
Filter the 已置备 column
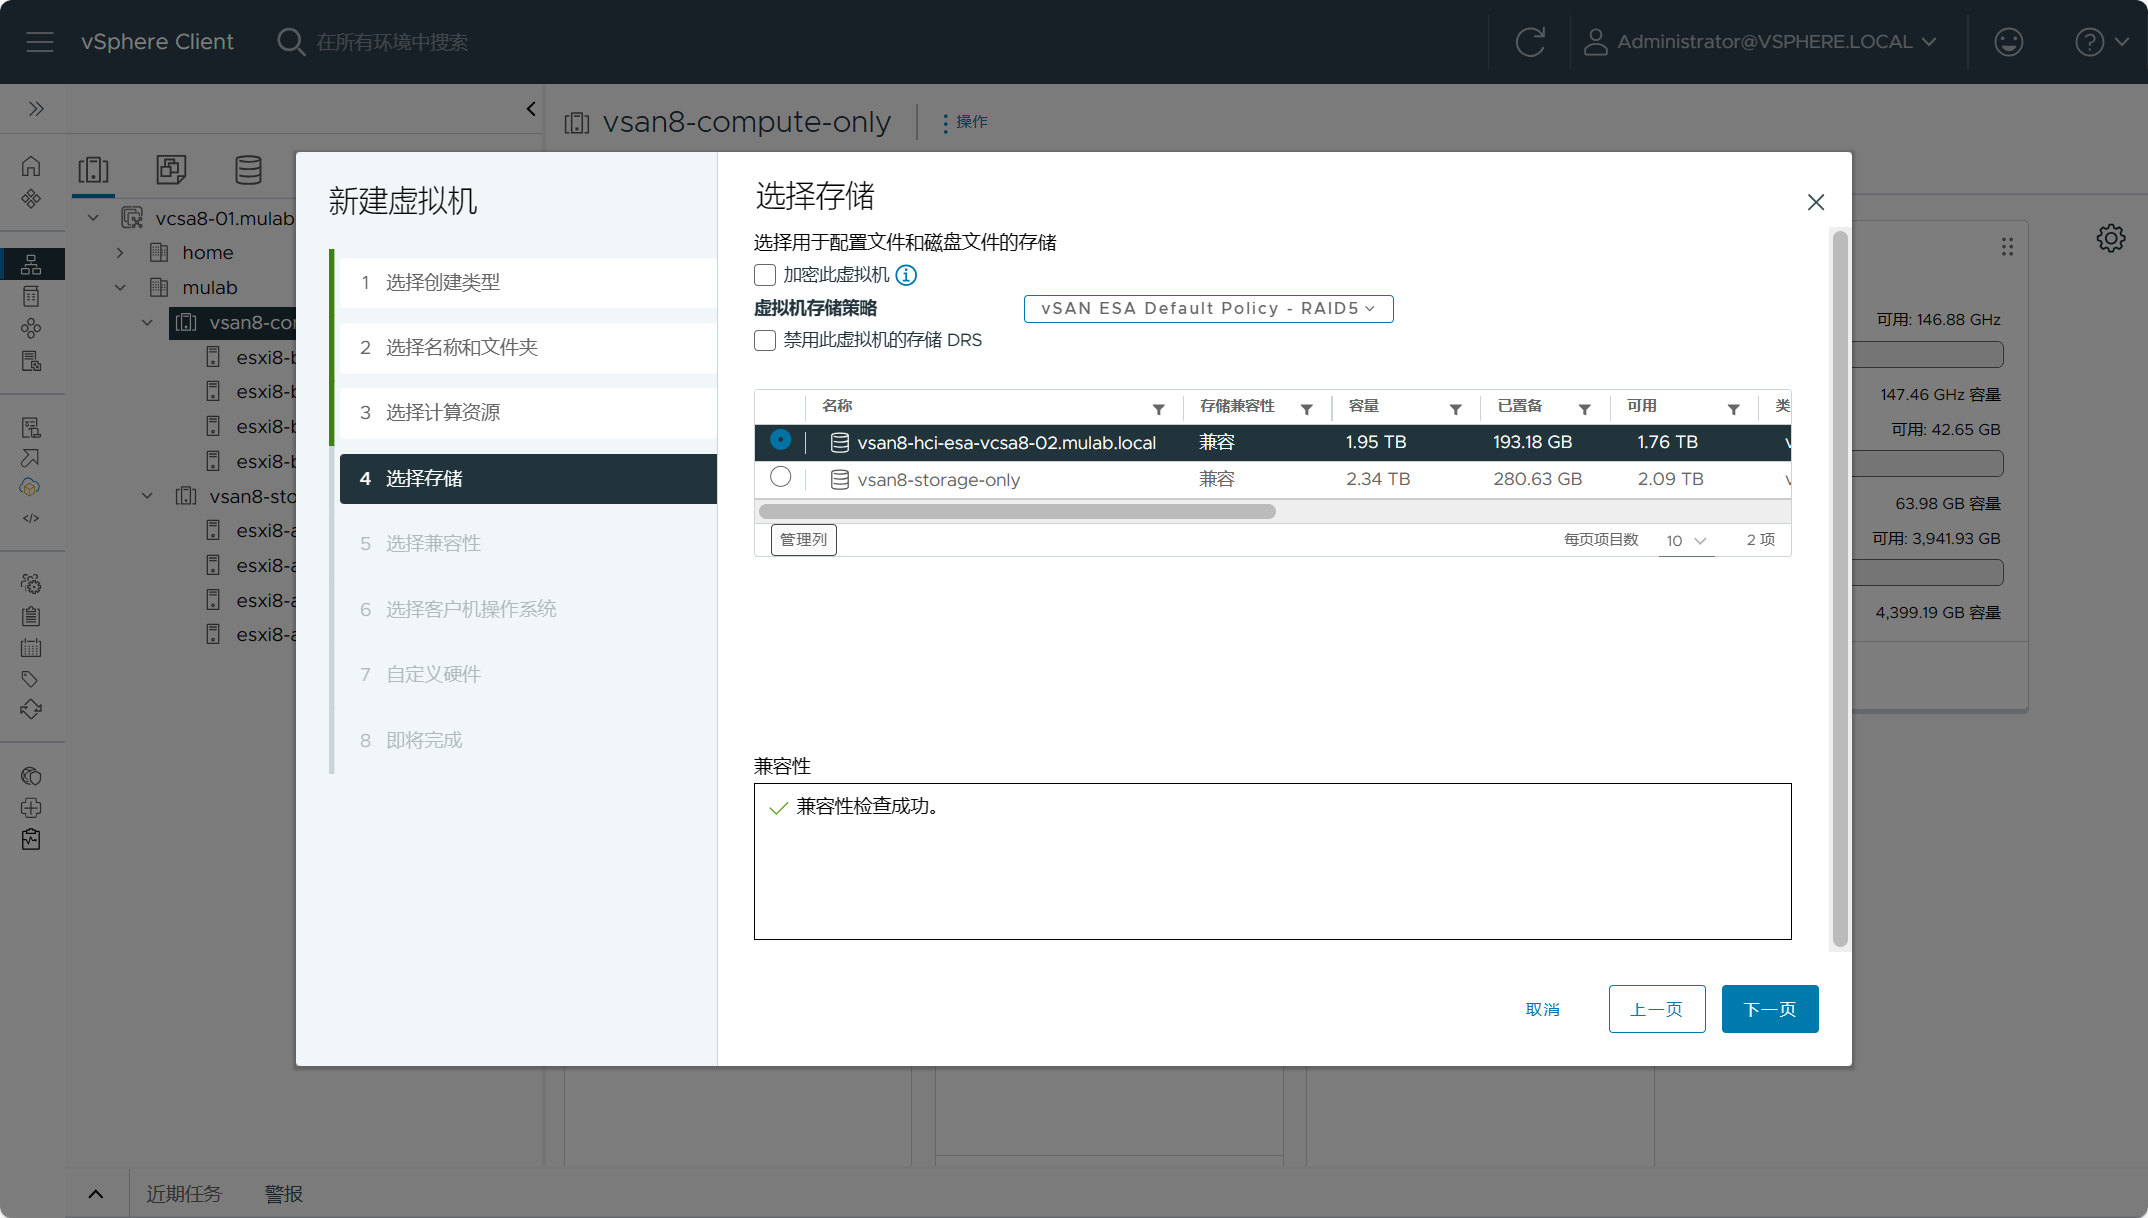pos(1584,409)
